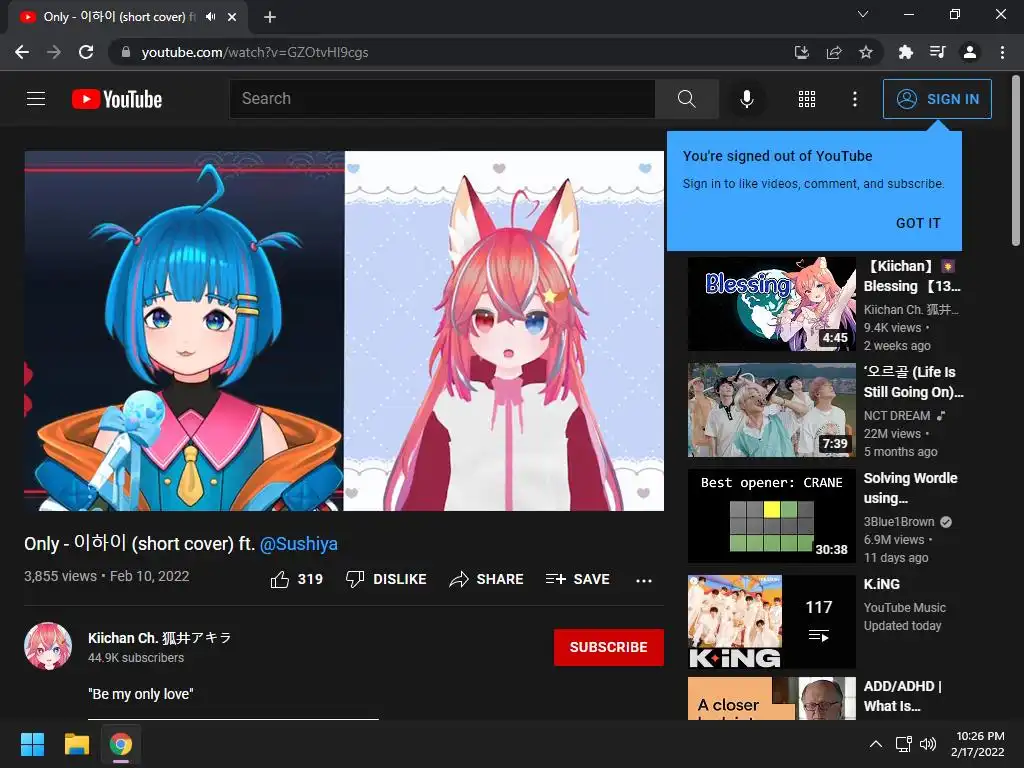Open the YouTube hamburger guide menu
The width and height of the screenshot is (1024, 768).
(36, 99)
